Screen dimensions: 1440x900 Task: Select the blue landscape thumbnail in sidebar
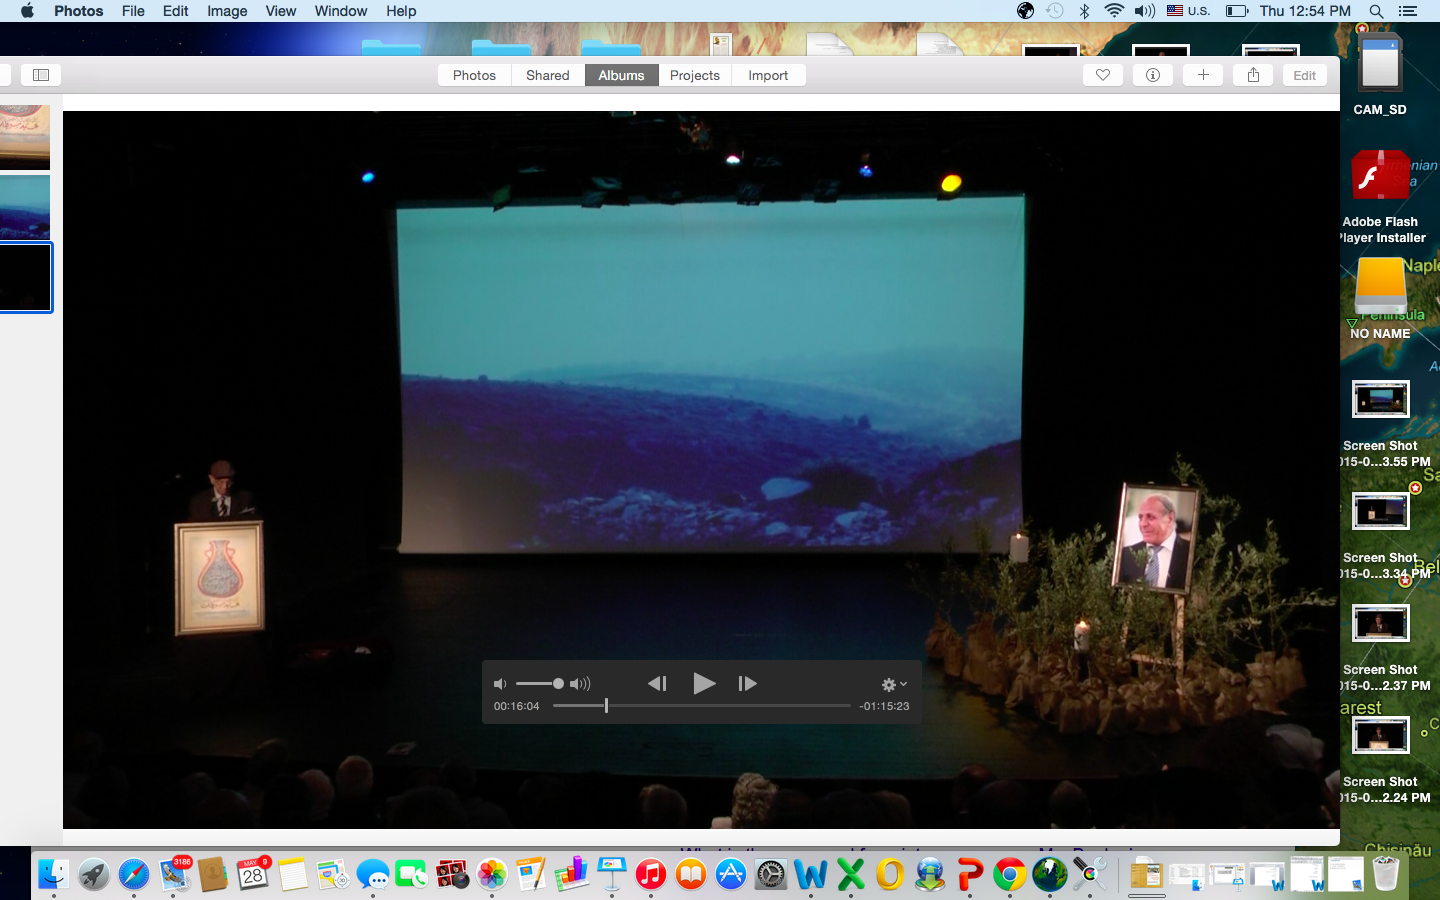click(25, 207)
